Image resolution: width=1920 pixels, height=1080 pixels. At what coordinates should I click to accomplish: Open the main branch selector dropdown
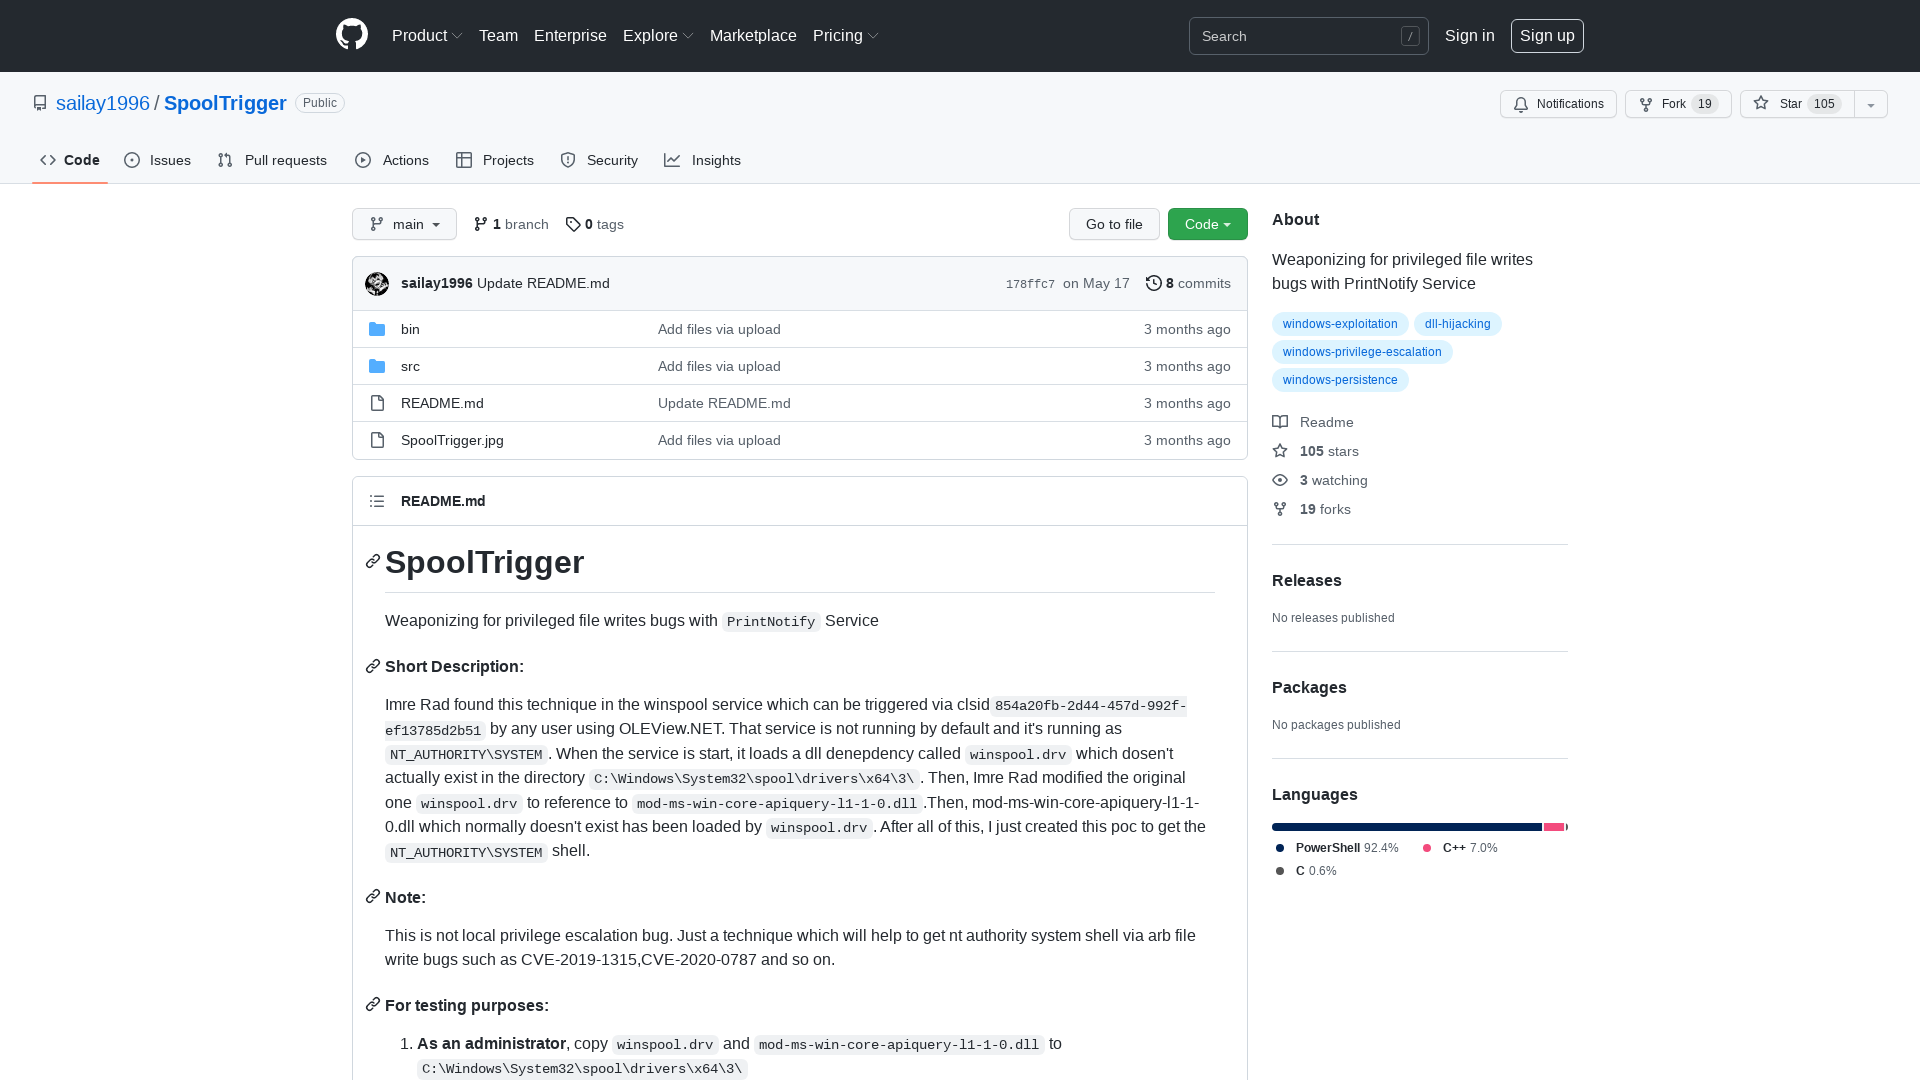[404, 224]
